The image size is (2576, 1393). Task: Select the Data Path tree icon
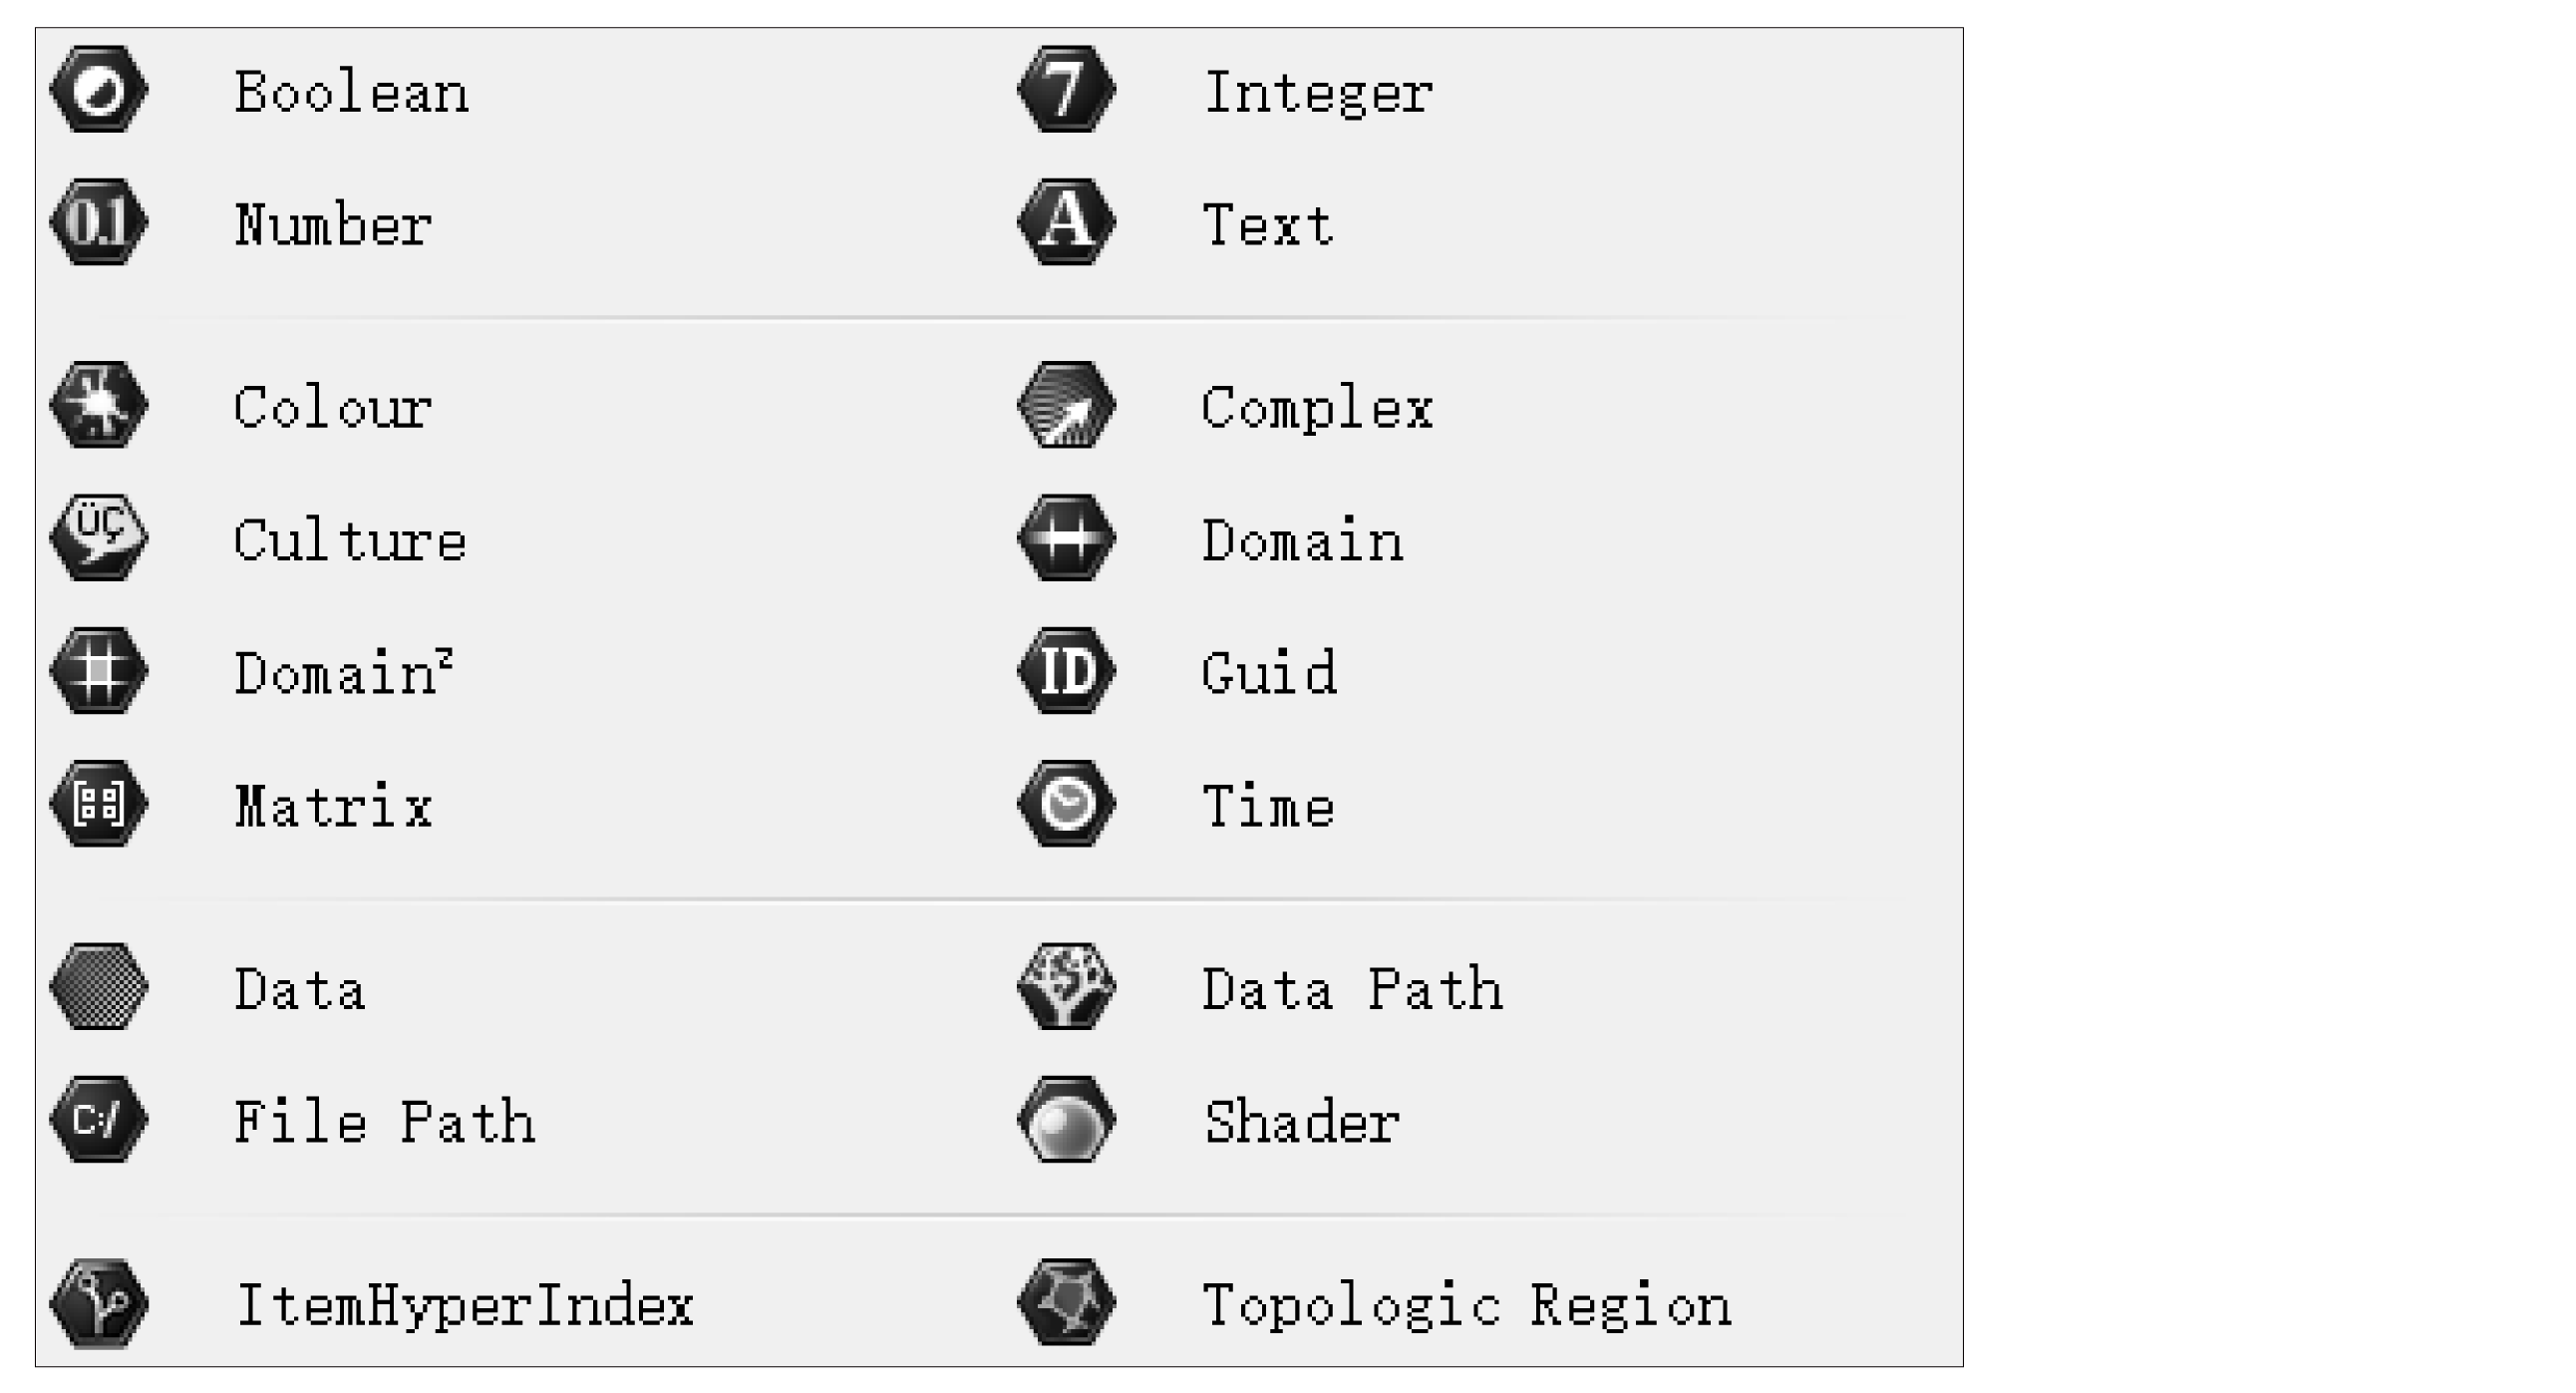click(x=1067, y=987)
